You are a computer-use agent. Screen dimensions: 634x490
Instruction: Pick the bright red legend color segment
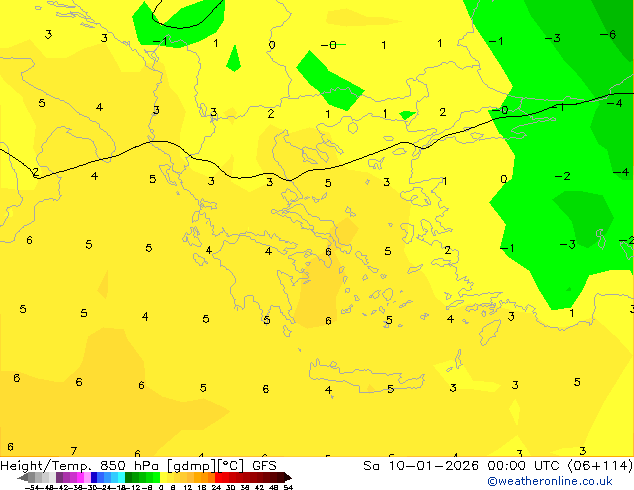(x=218, y=478)
